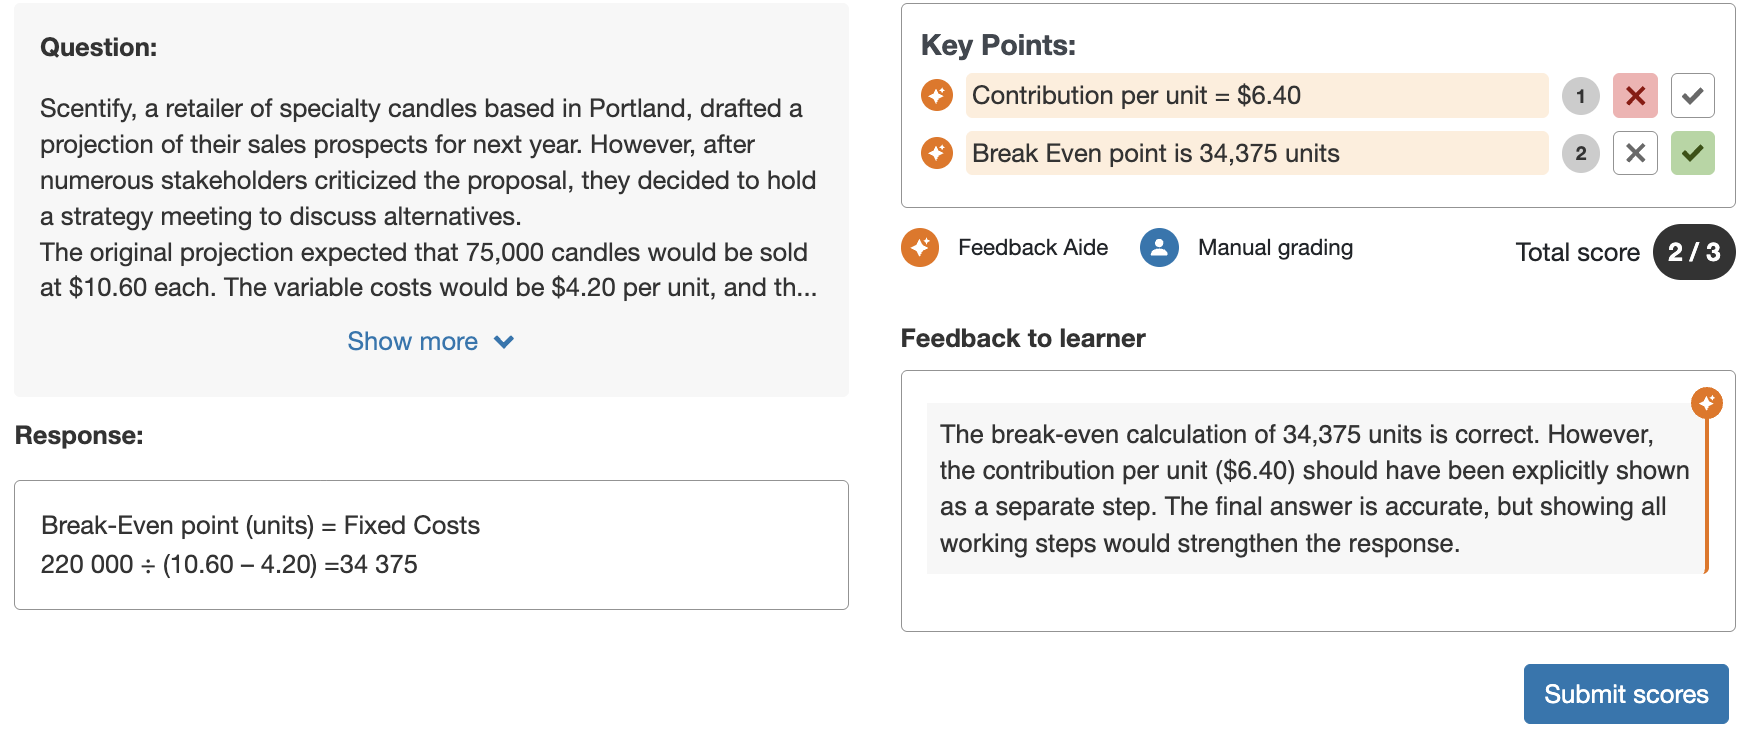Click AI icon beside Contribution per unit
Viewport: 1764px width, 752px height.
(937, 96)
